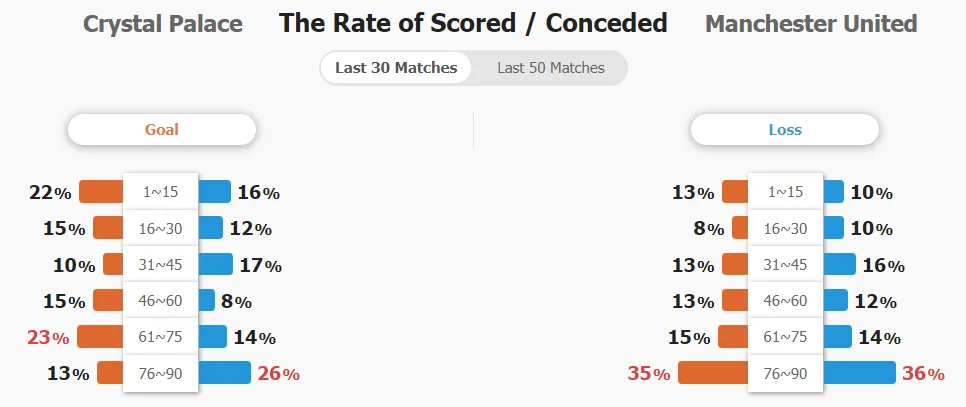This screenshot has width=966, height=407.
Task: Click Loss panel blue 16% bar
Action: [839, 264]
